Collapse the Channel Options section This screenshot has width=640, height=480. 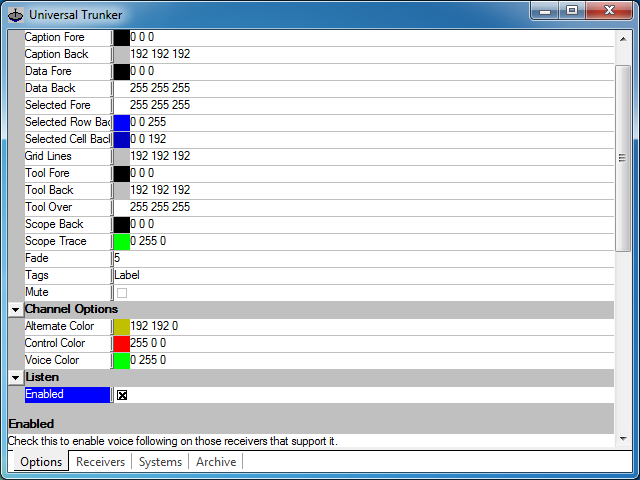[x=16, y=310]
